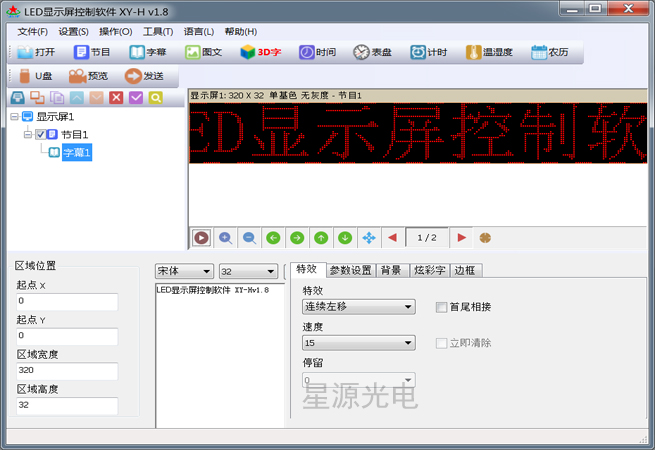Open the 工具(T) menu
The image size is (655, 450).
coord(158,32)
